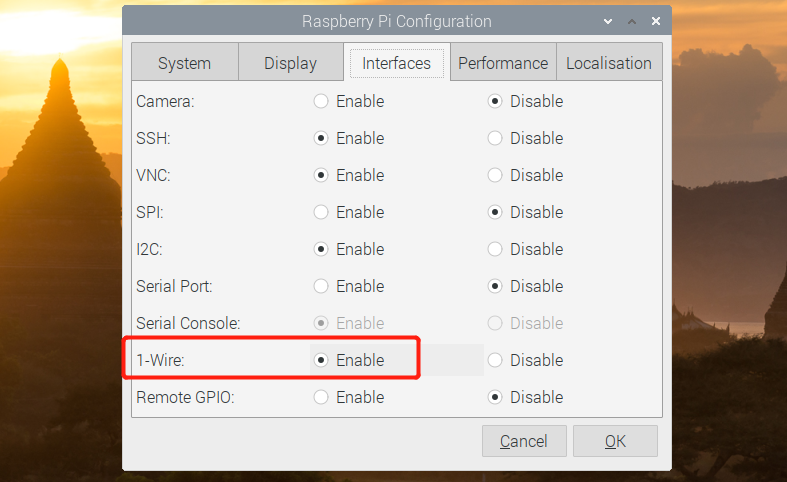Confirm settings with the OK button
Screen dimensions: 787x482
coord(615,441)
